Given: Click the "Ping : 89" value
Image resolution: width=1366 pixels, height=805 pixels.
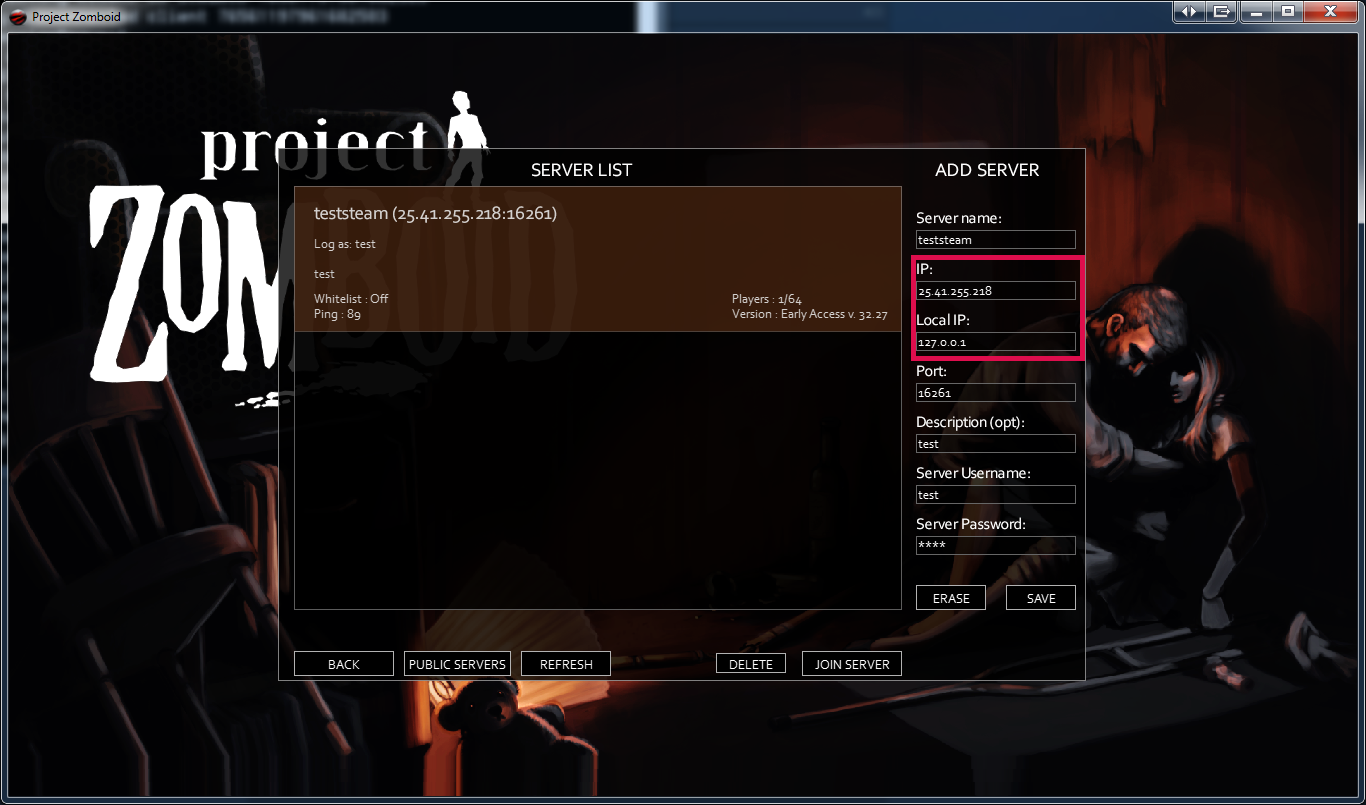Looking at the screenshot, I should point(337,314).
